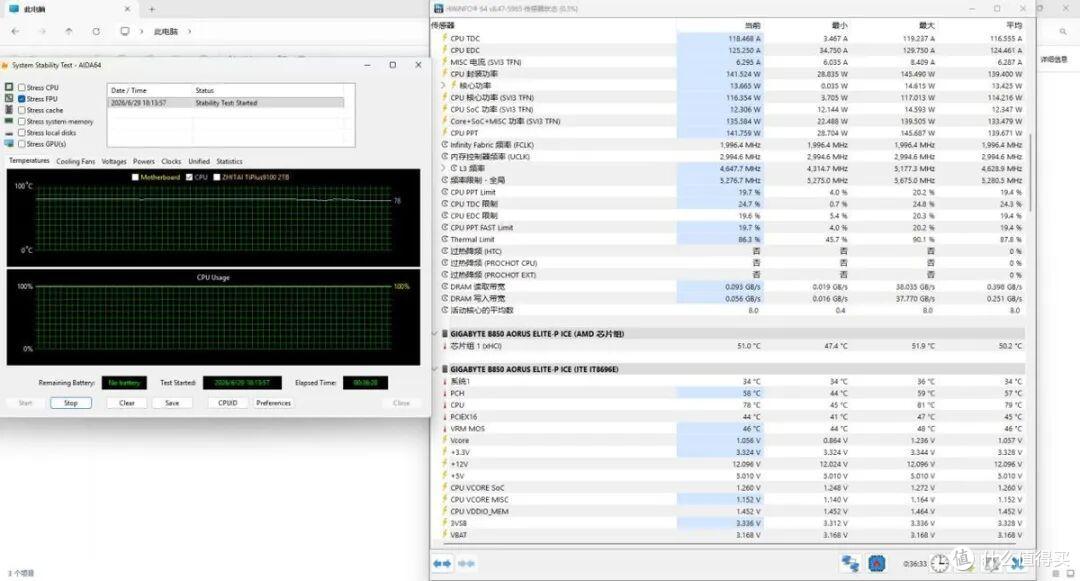
Task: Collapse GIGABYTE B850 ITE IT8696E section
Action: pos(435,369)
